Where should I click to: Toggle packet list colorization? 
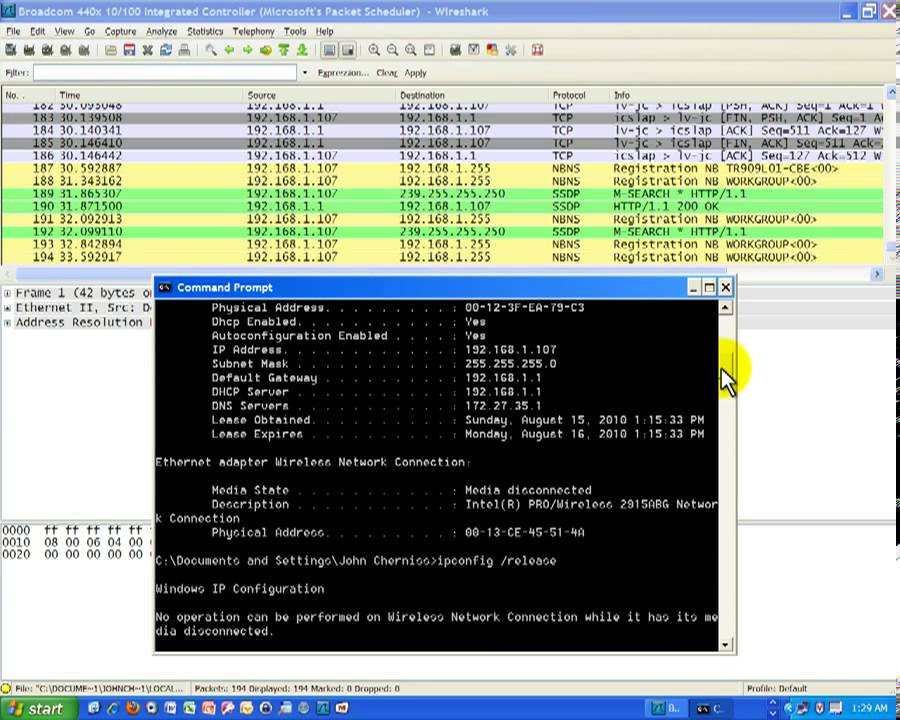point(329,51)
